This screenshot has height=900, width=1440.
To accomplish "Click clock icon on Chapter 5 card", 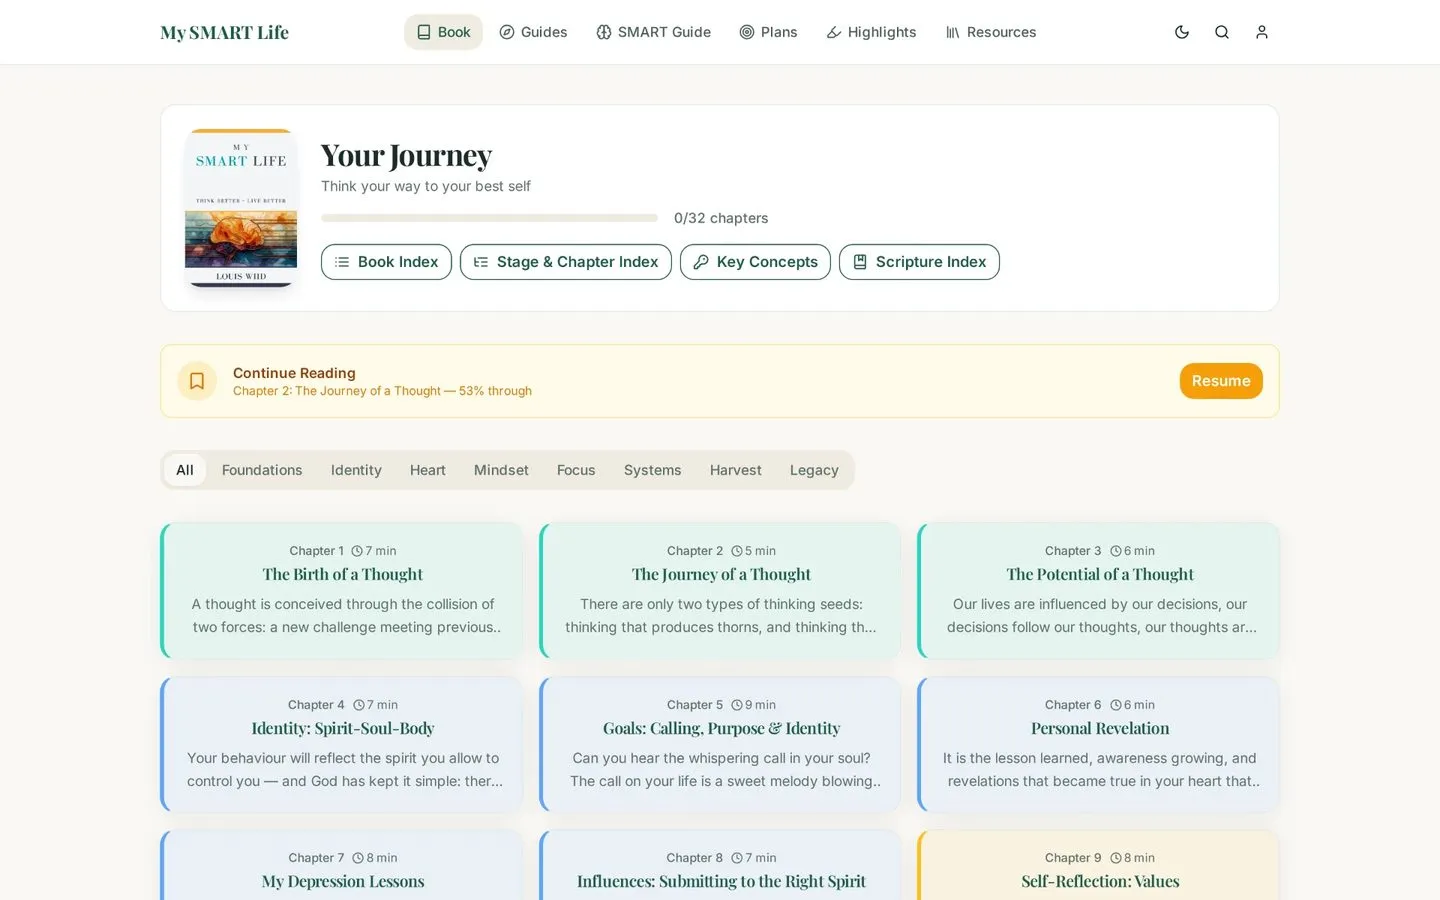I will pos(737,705).
